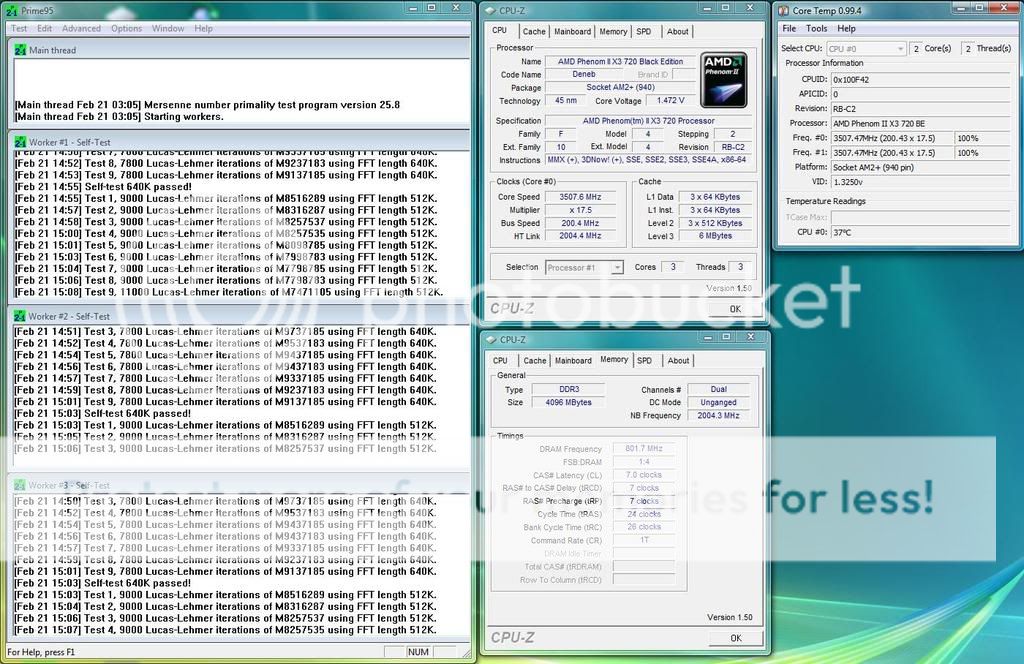Click the Core Speed 3507.6 MHz field
This screenshot has width=1024, height=664.
(x=580, y=197)
